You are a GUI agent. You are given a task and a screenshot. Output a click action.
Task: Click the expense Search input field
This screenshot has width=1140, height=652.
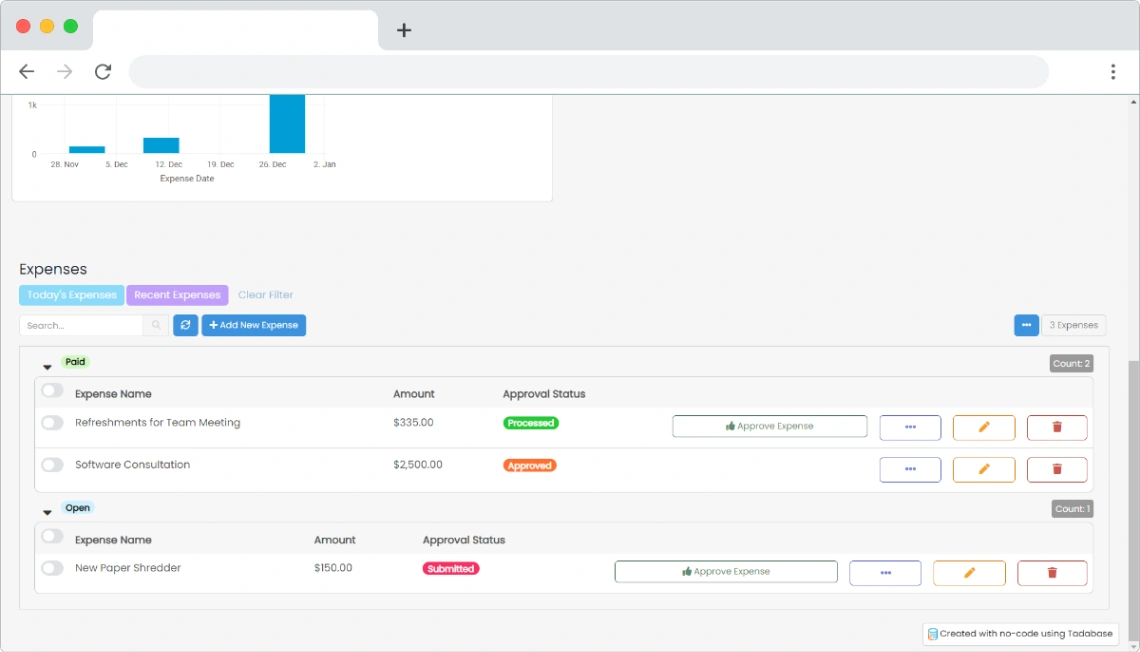pos(81,325)
